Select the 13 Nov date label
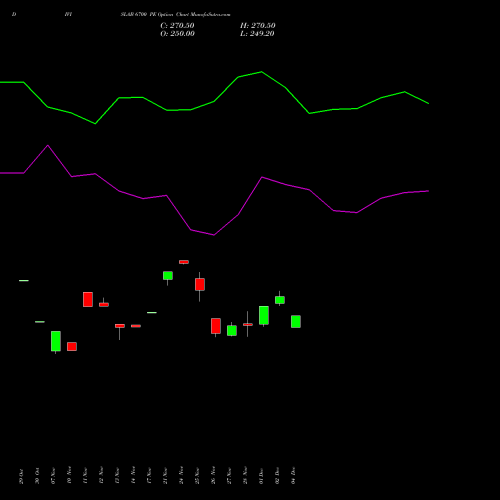This screenshot has height=500, width=500. [117, 476]
